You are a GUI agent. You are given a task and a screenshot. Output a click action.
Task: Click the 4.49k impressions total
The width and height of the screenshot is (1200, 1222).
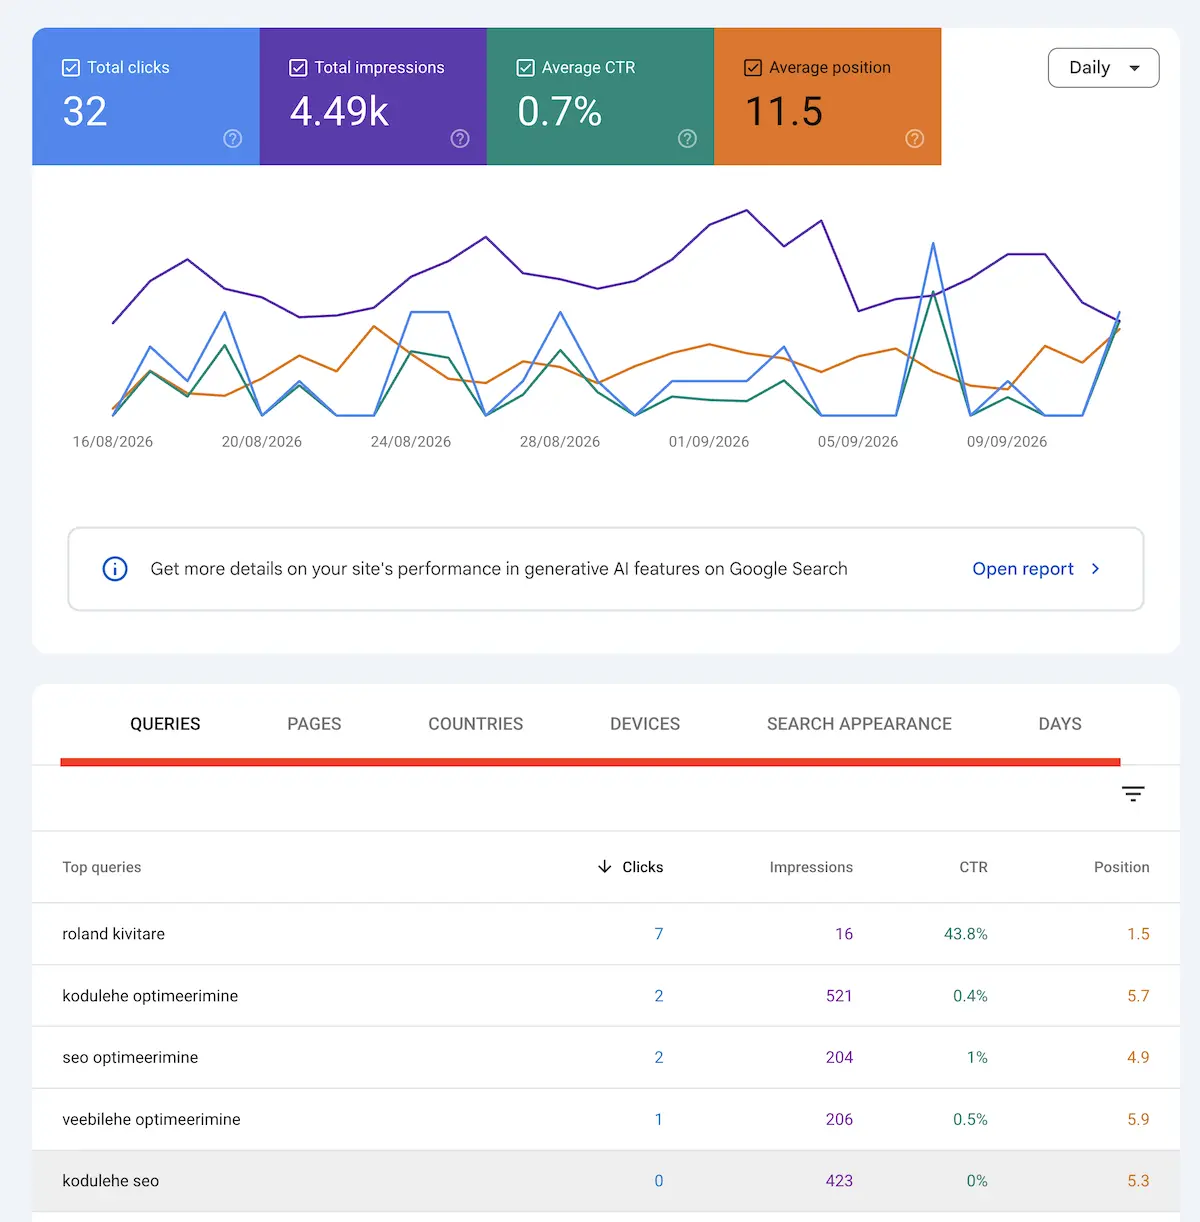tap(339, 111)
